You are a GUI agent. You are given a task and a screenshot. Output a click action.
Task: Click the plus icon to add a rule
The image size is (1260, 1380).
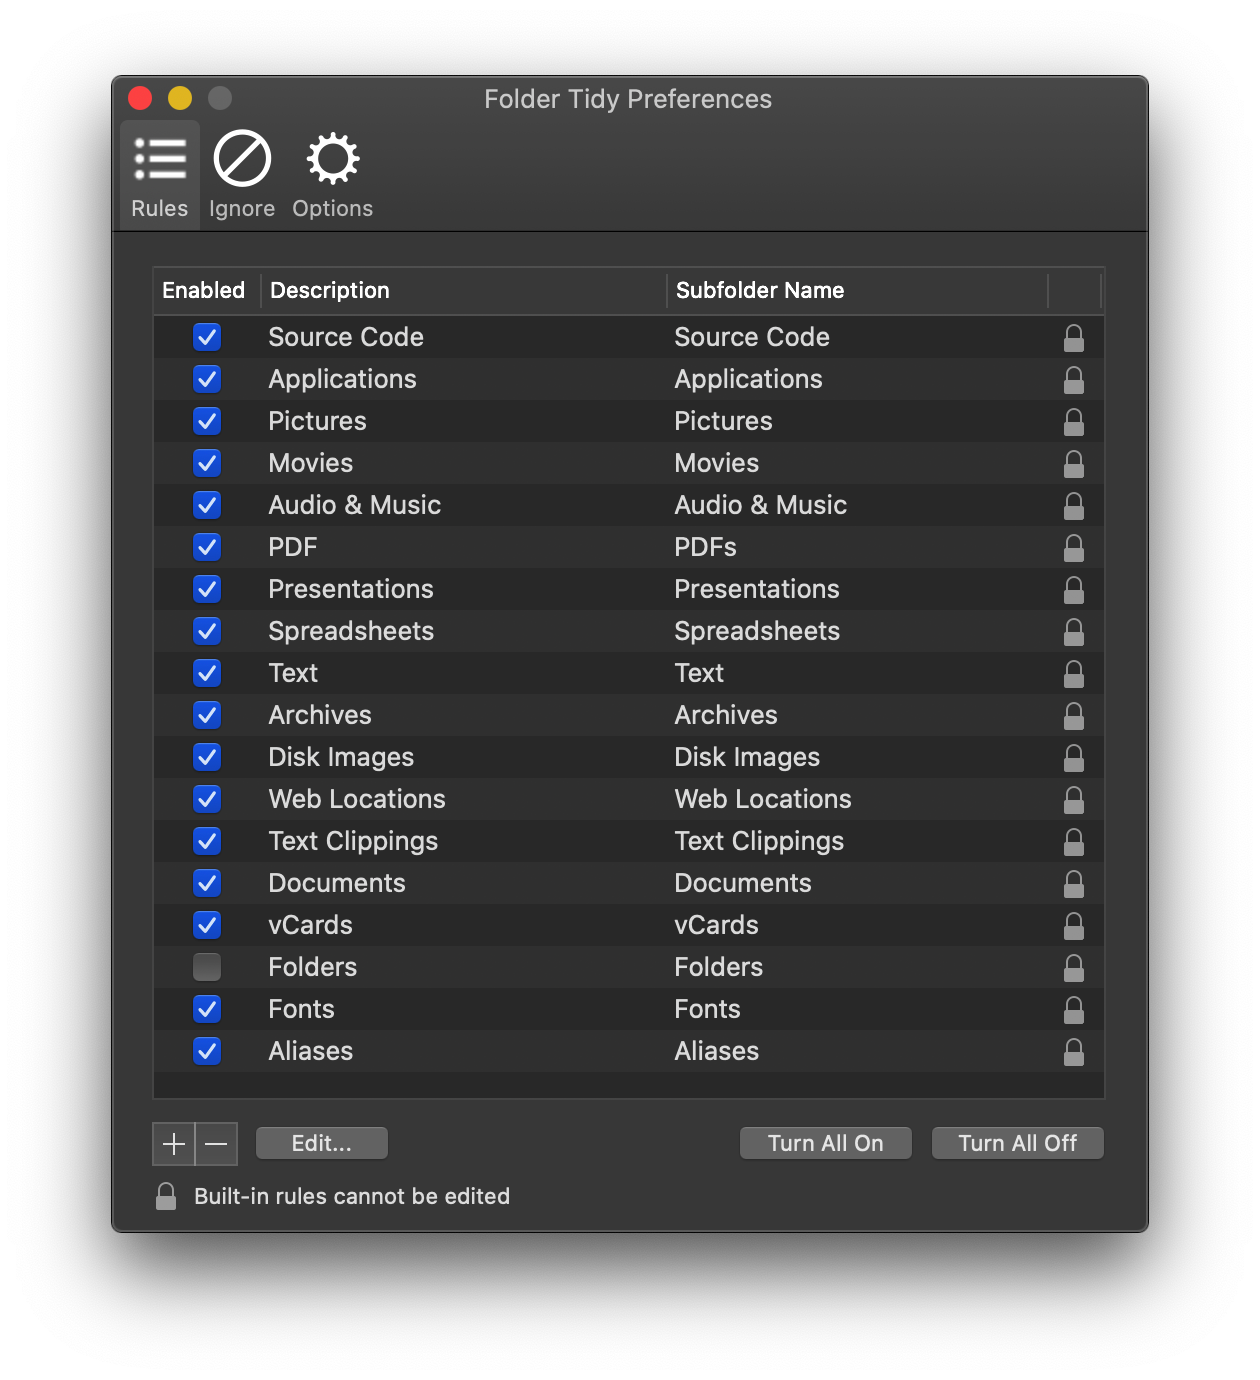[x=173, y=1143]
